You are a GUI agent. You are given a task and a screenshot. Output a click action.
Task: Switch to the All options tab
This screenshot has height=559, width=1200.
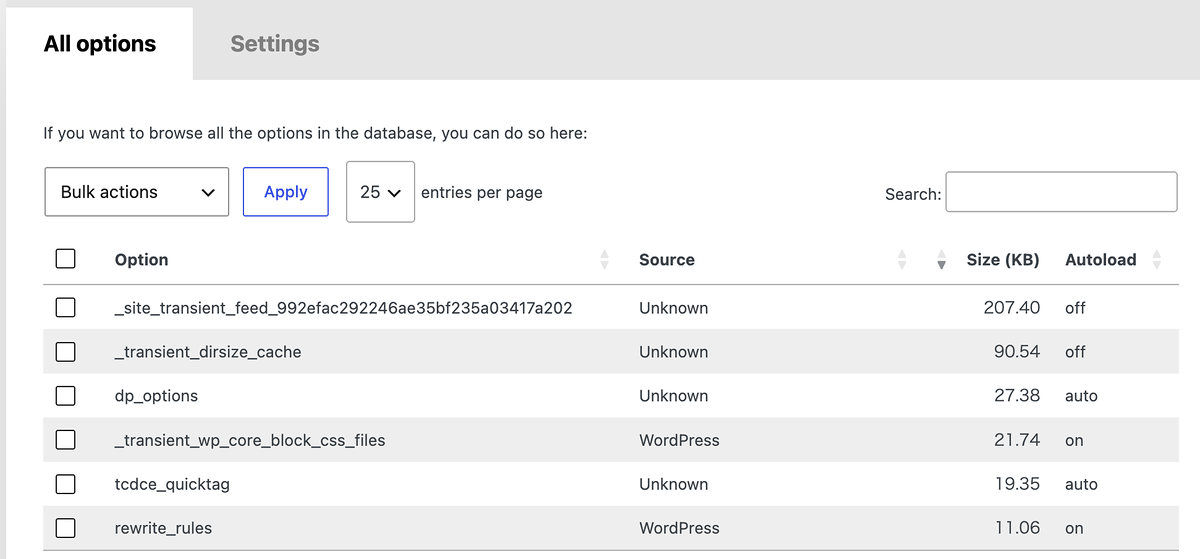coord(100,44)
